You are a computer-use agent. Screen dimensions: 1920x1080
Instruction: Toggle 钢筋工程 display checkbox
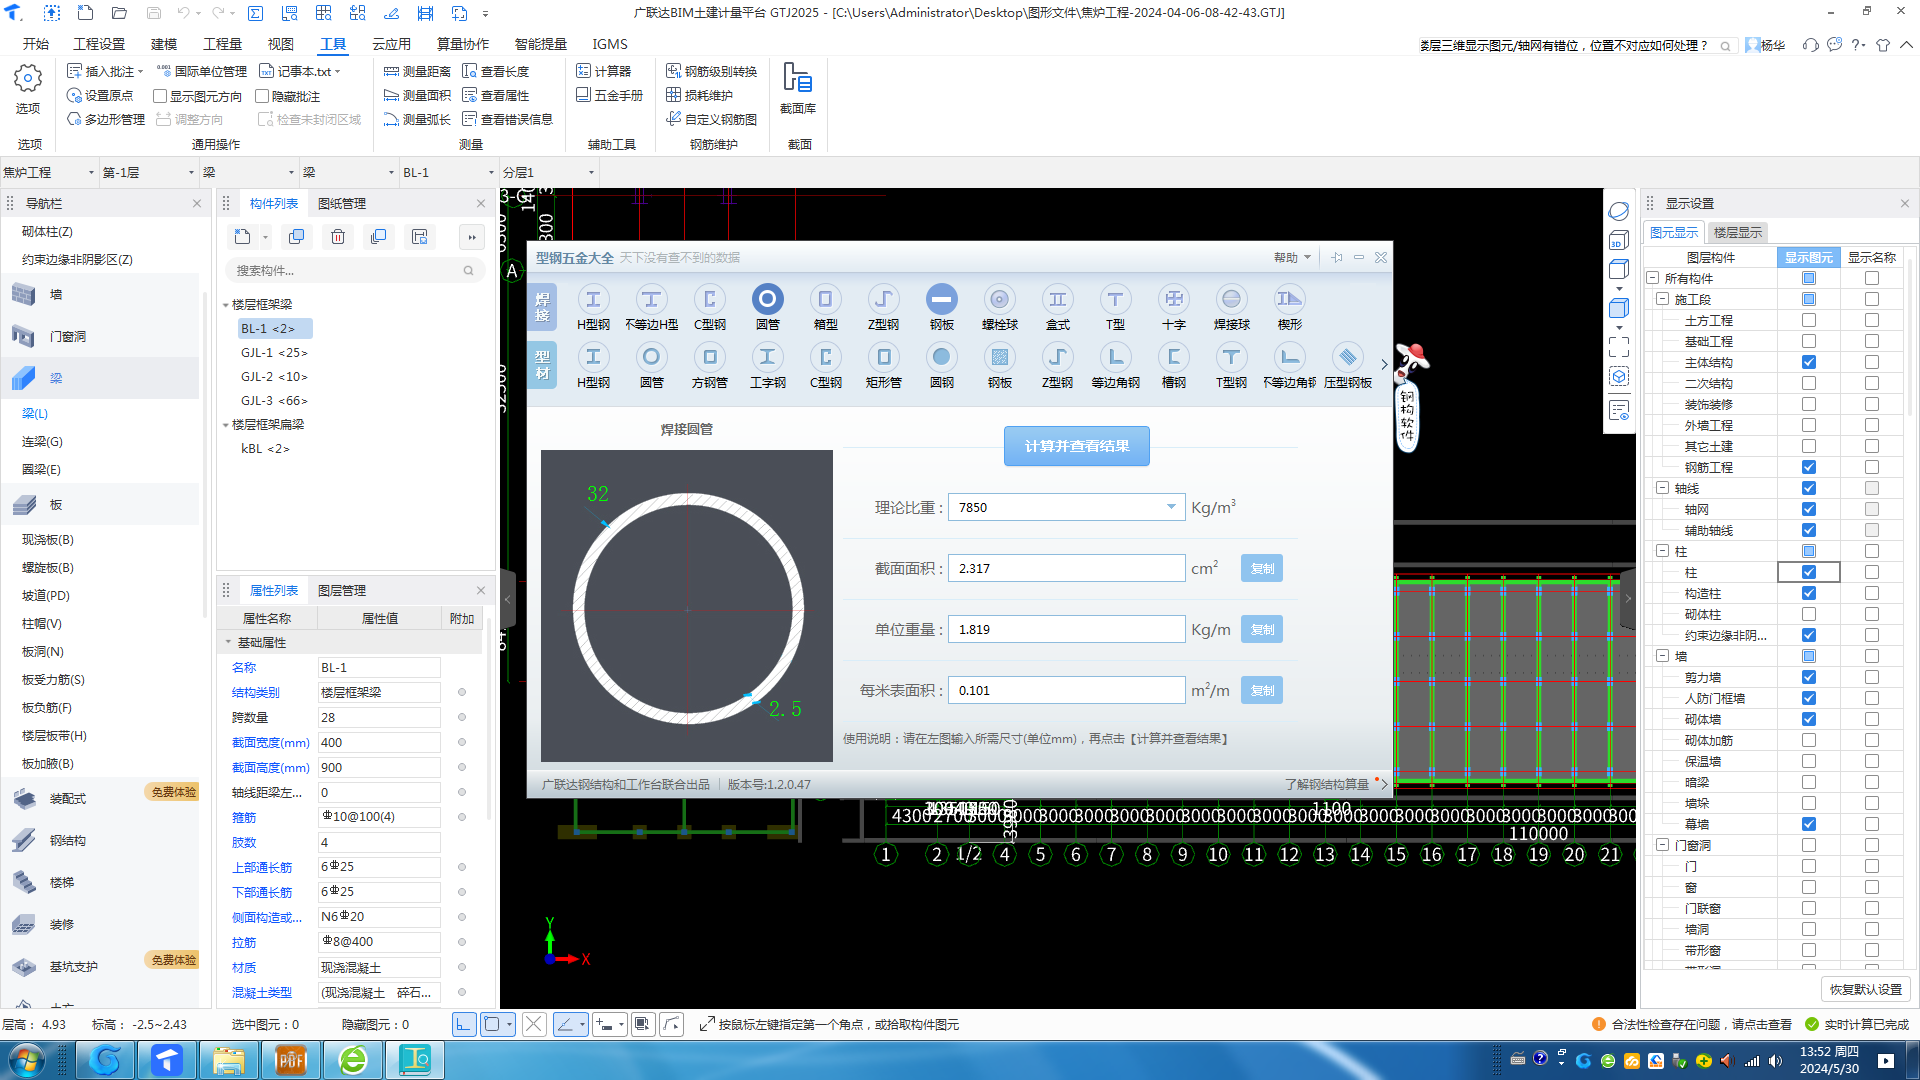[x=1808, y=467]
